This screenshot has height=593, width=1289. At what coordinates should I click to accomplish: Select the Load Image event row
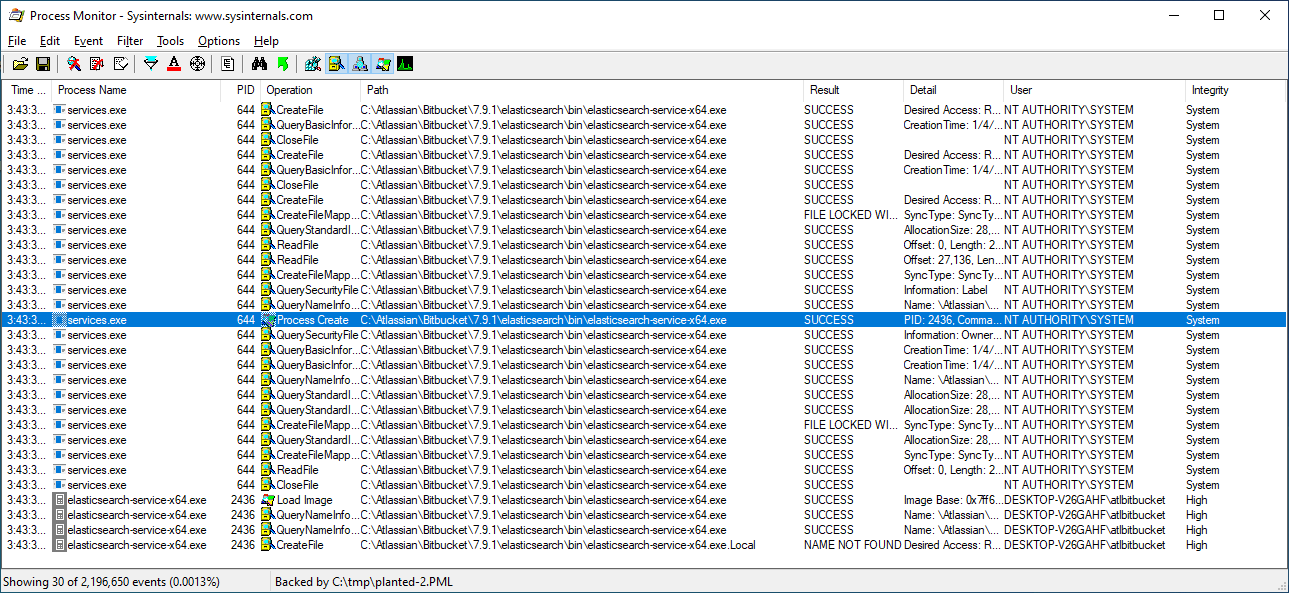(x=644, y=500)
